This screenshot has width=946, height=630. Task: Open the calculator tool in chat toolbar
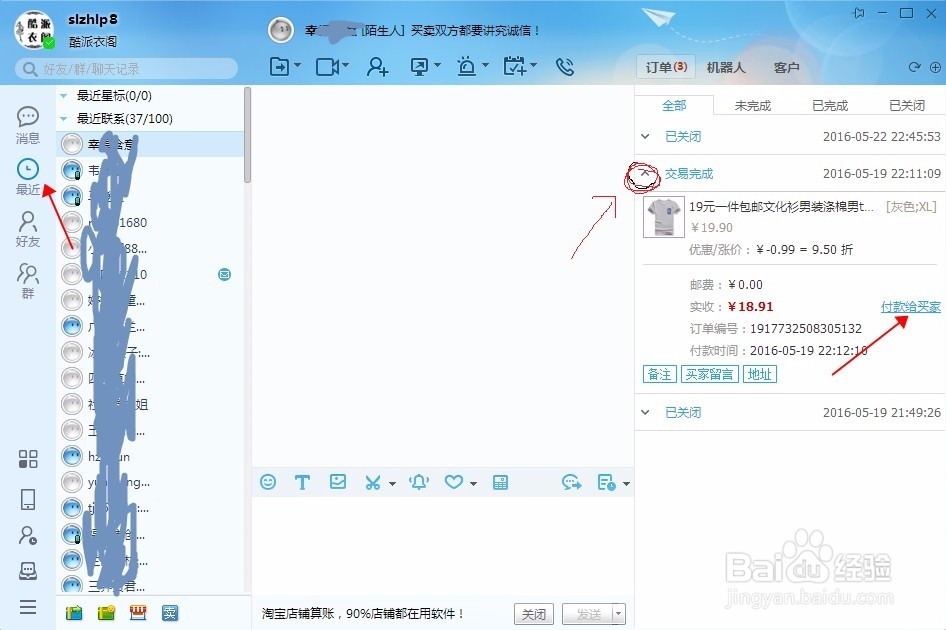tap(500, 481)
